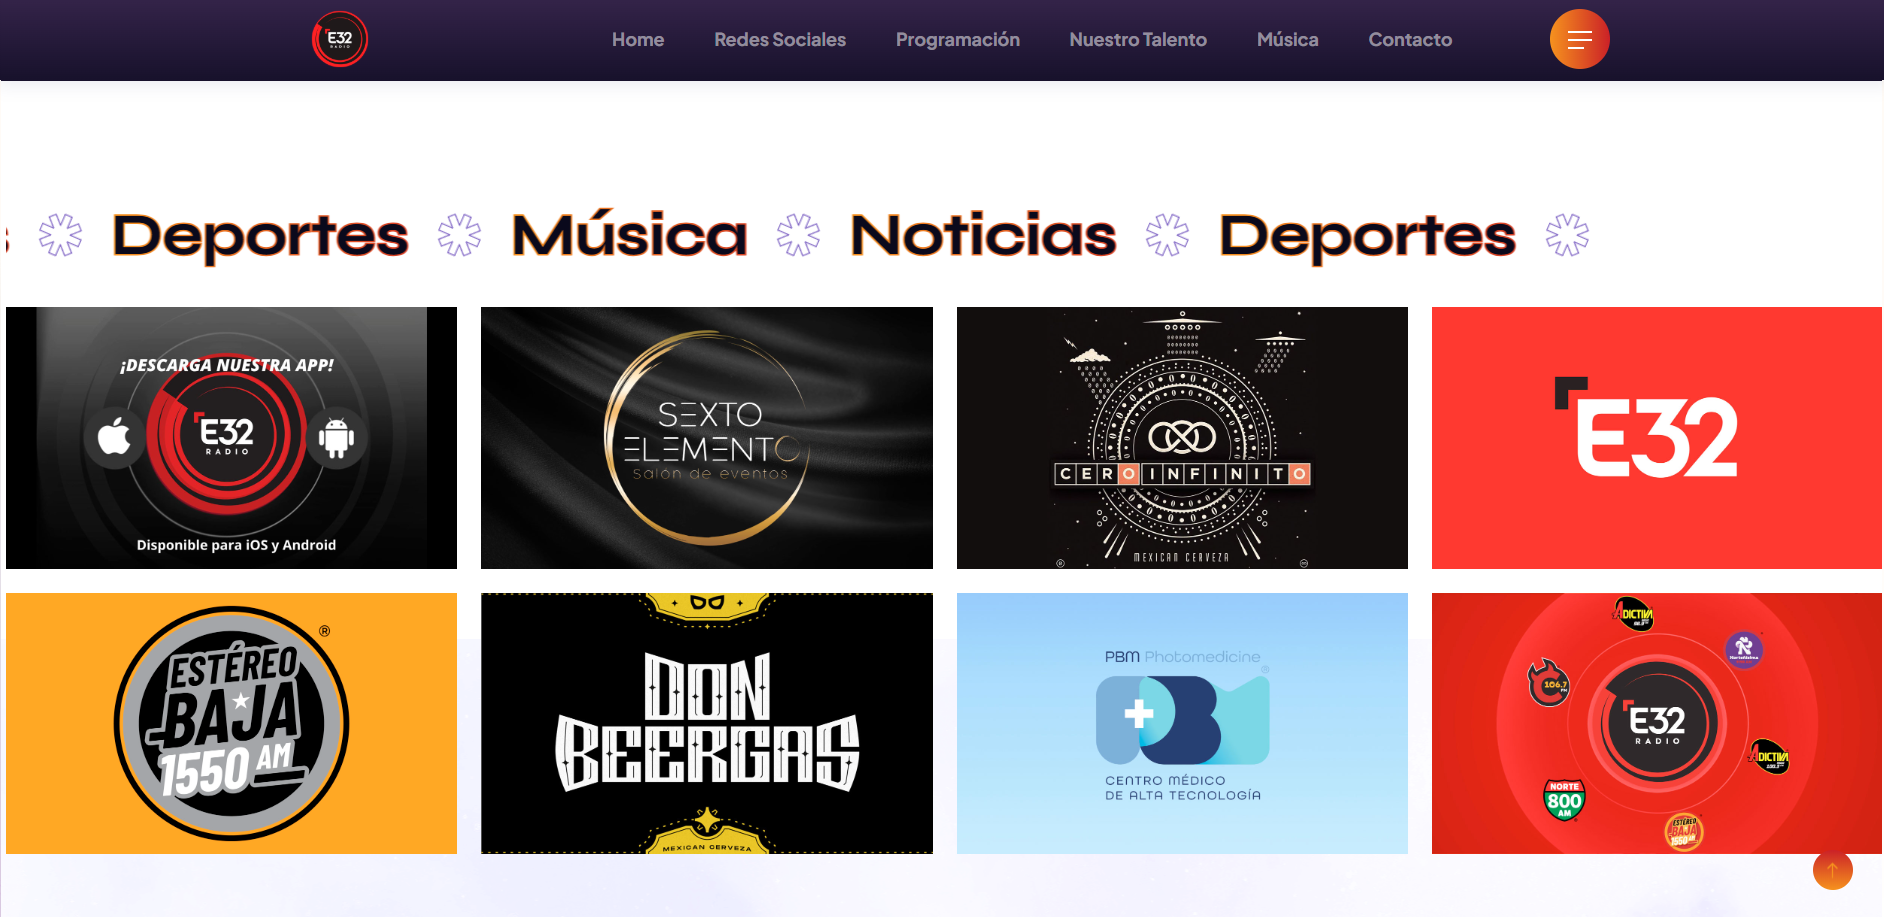Open the Música navigation link
Image resolution: width=1884 pixels, height=917 pixels.
coord(1288,40)
